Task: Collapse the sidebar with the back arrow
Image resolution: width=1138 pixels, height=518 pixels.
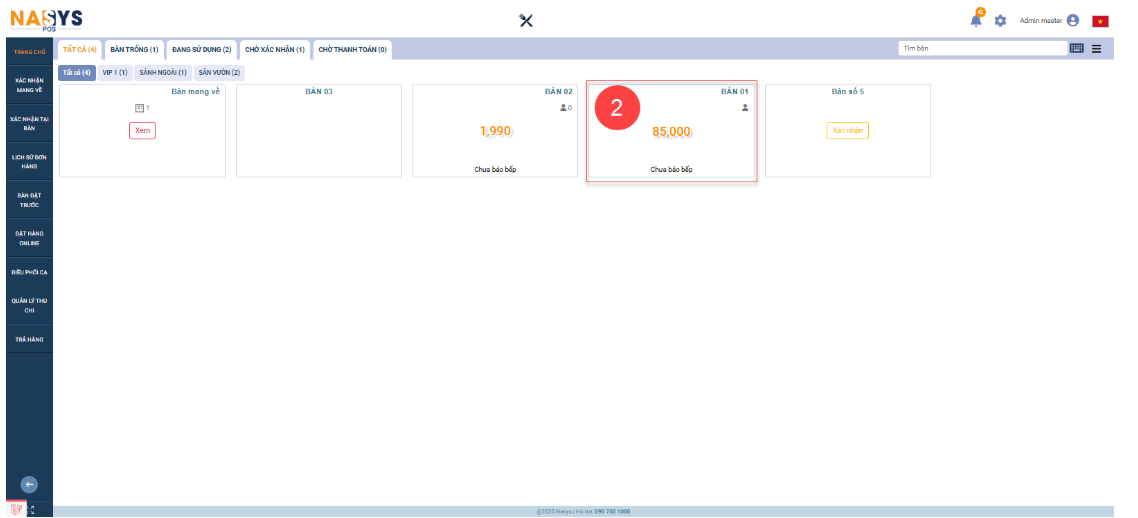Action: [x=29, y=485]
